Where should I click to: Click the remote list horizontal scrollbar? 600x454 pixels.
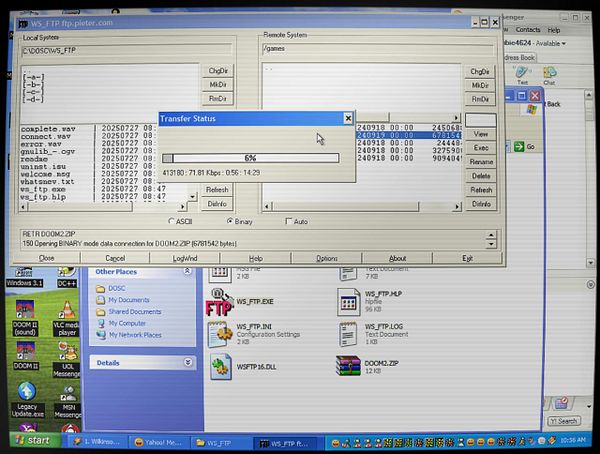[362, 207]
